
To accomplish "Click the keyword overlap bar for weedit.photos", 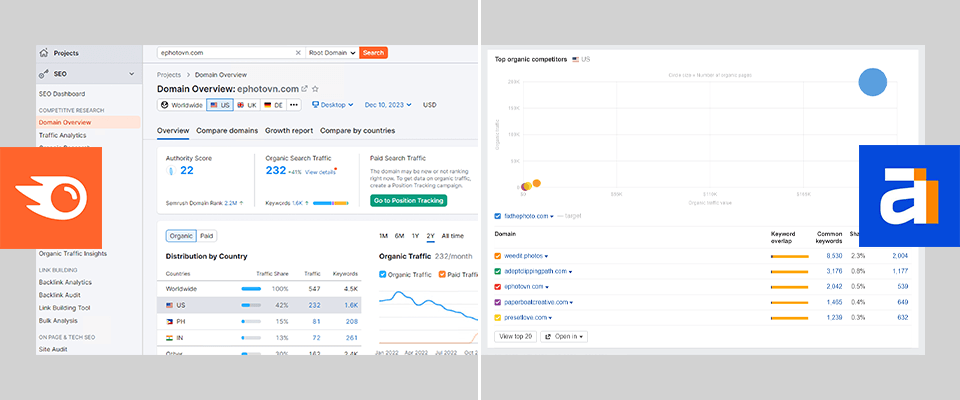I will pos(790,256).
